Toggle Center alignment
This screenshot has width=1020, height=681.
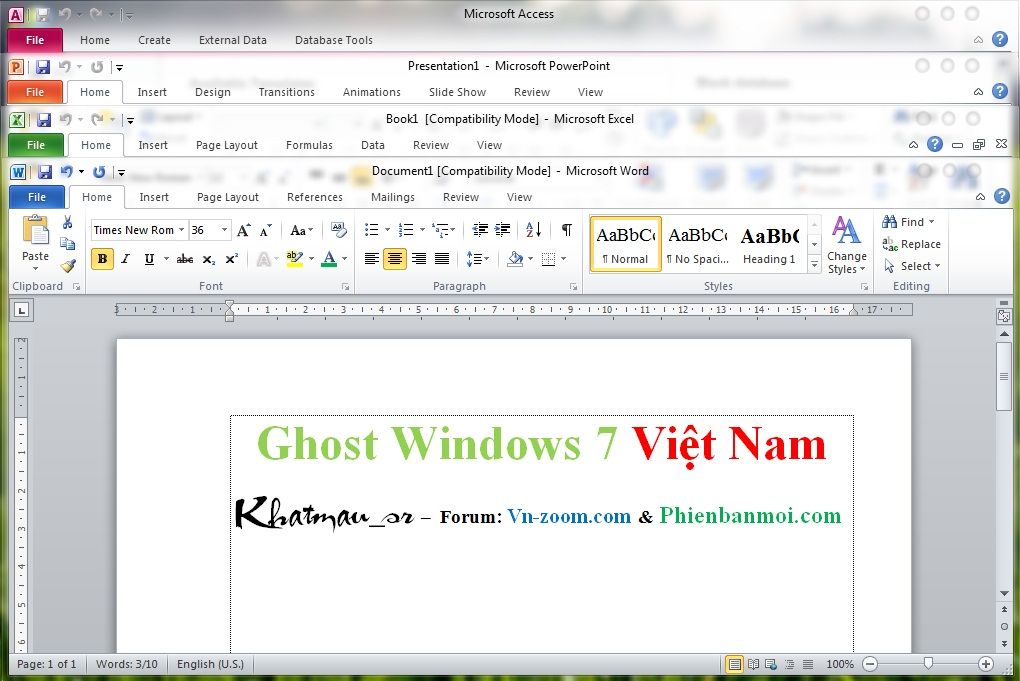coord(395,259)
